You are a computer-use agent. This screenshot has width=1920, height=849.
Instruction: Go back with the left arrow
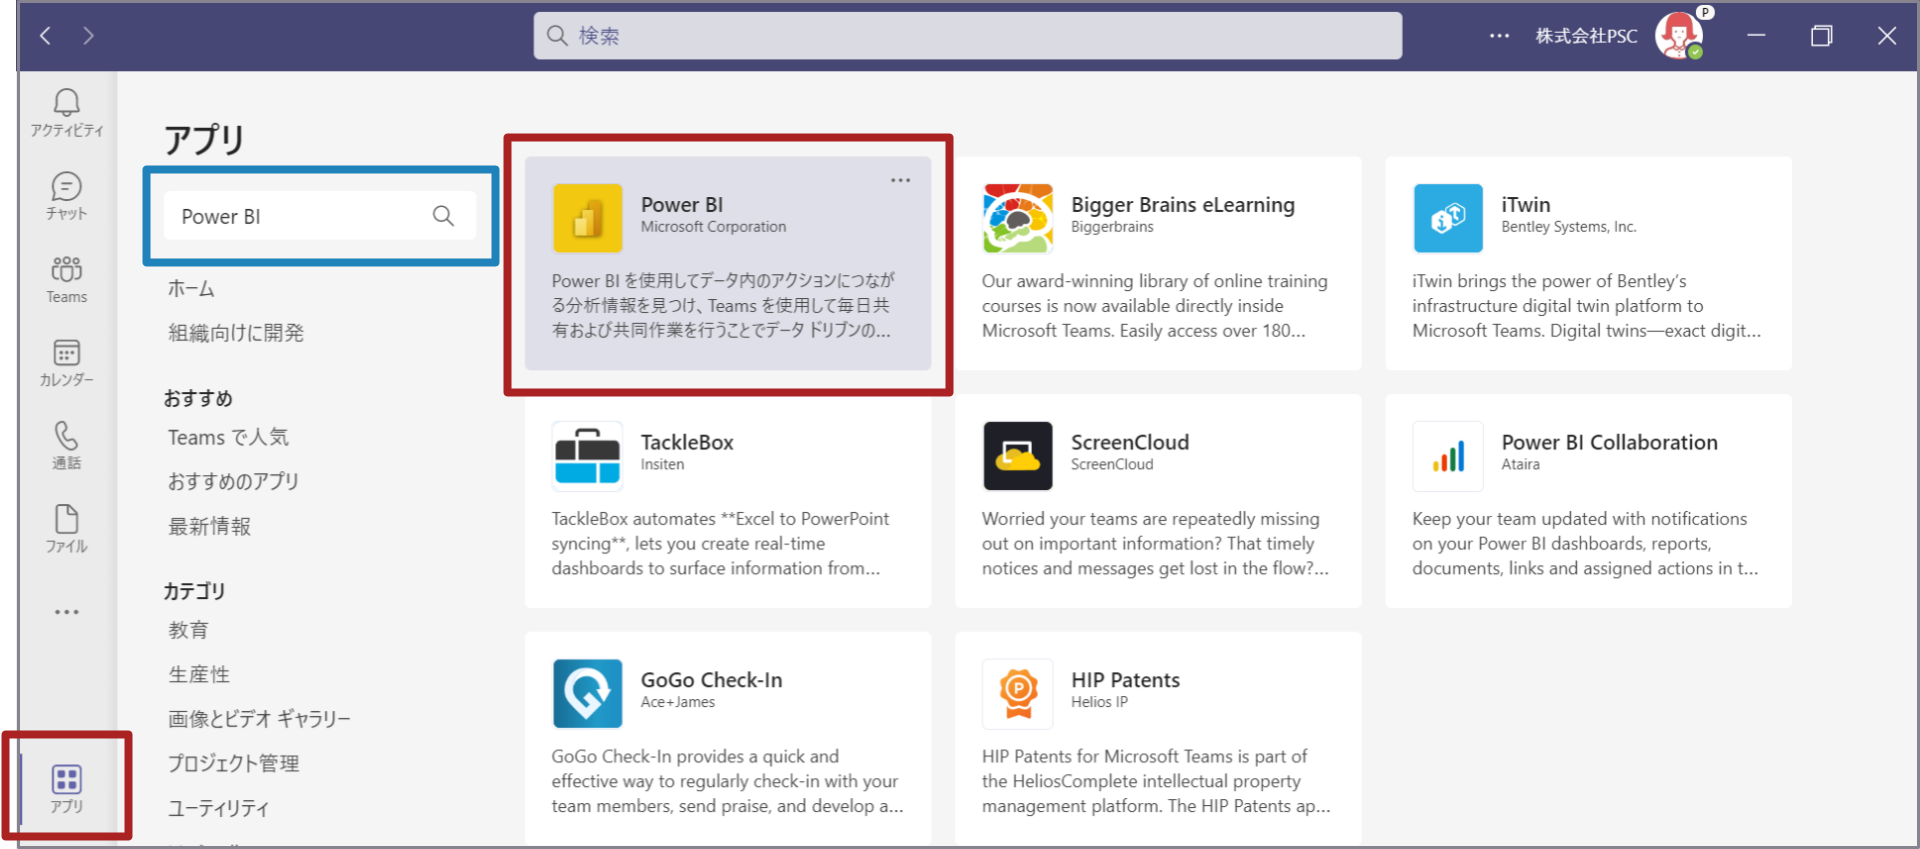click(46, 36)
